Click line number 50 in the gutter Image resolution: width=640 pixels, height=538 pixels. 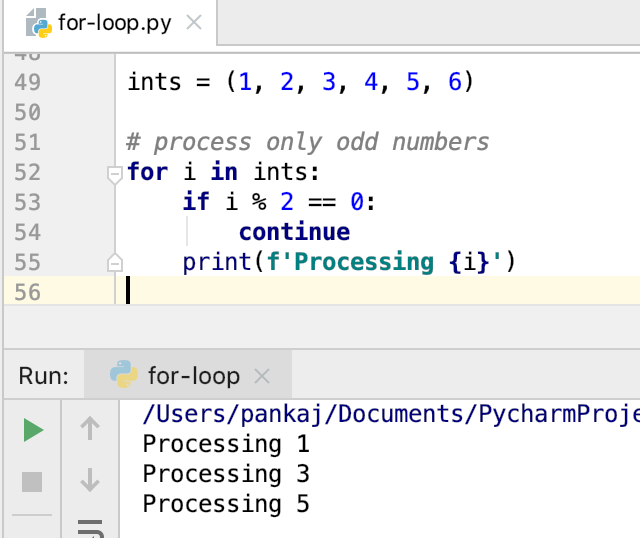[x=27, y=112]
